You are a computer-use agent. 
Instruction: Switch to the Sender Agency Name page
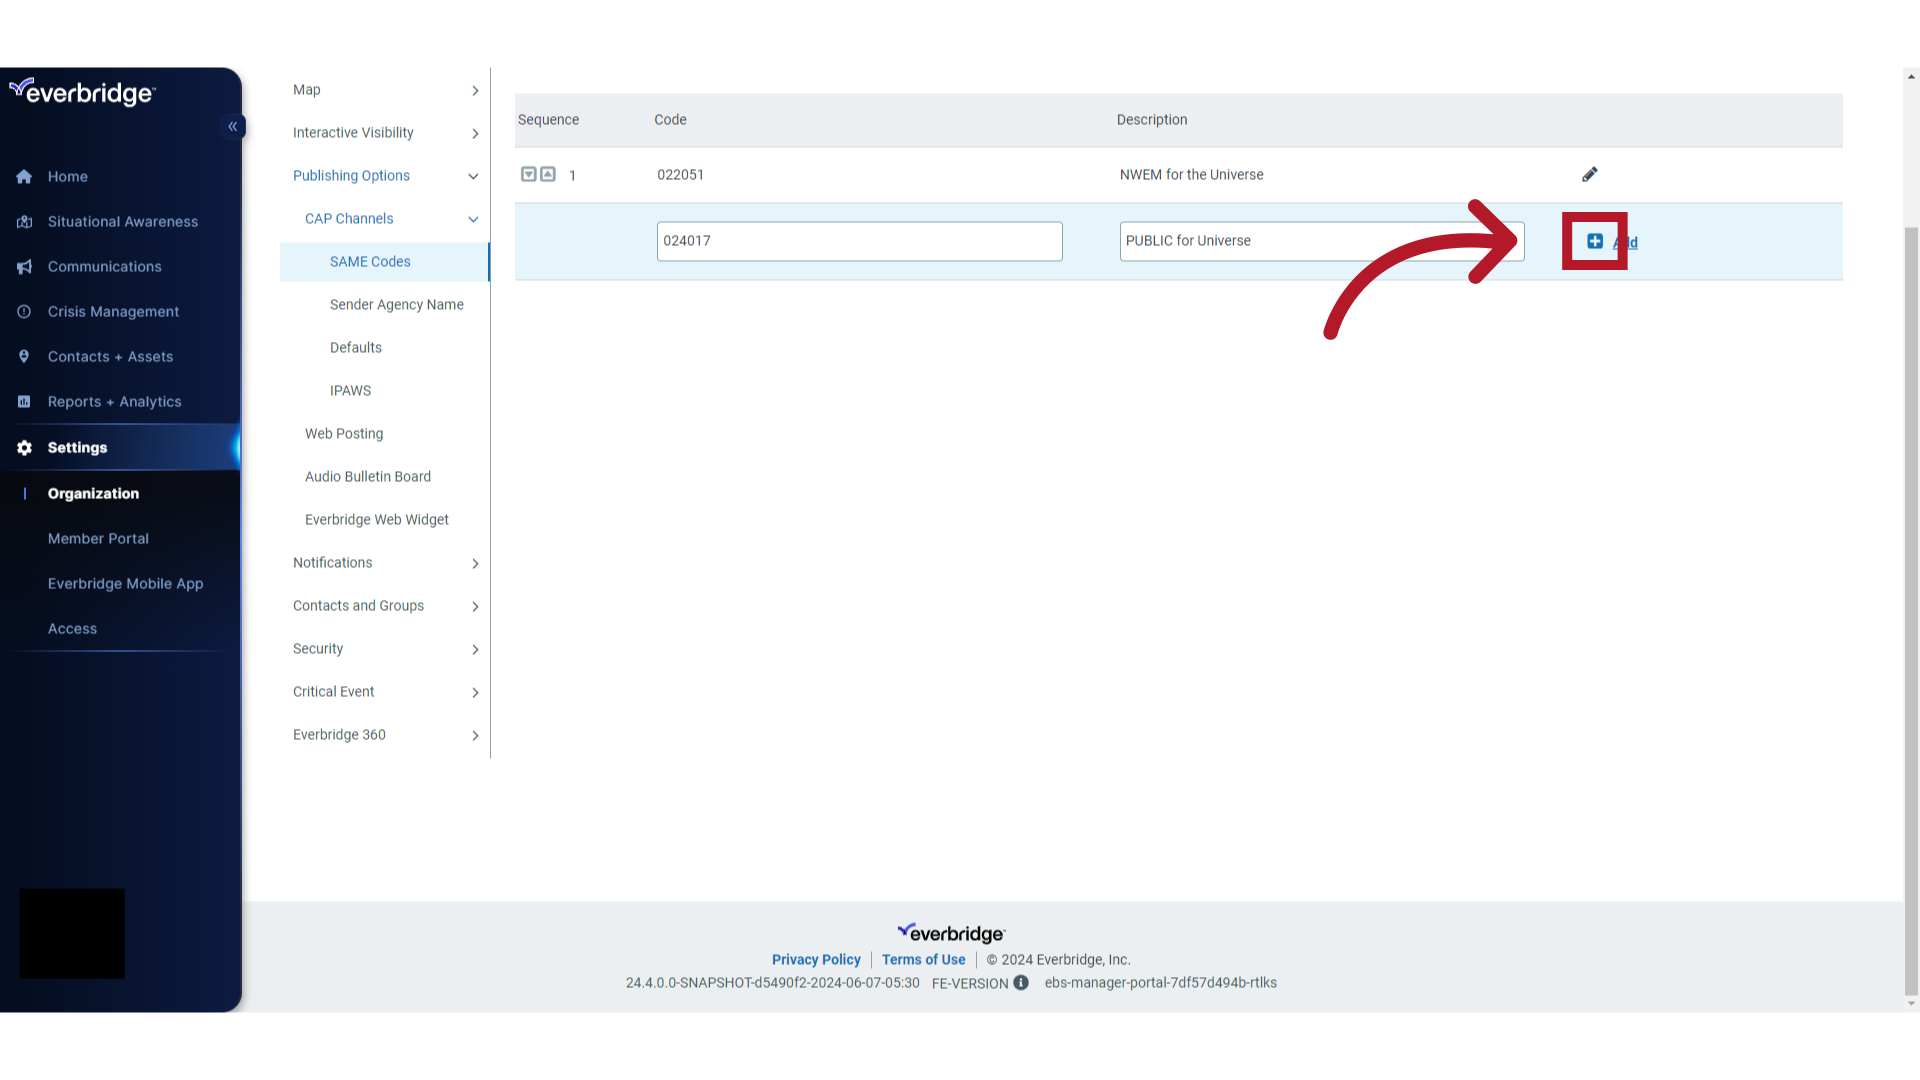[396, 304]
